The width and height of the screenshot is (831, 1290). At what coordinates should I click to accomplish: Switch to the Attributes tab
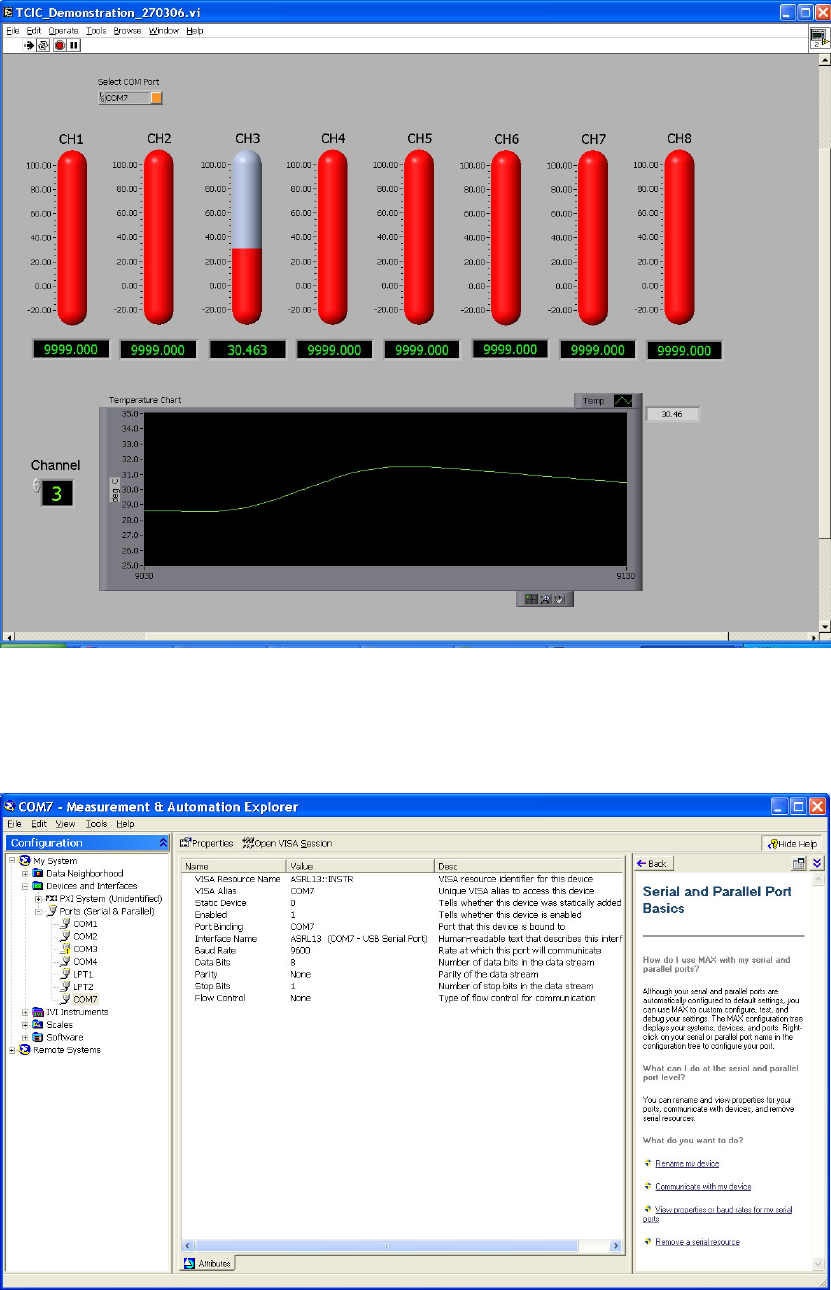pyautogui.click(x=207, y=1264)
